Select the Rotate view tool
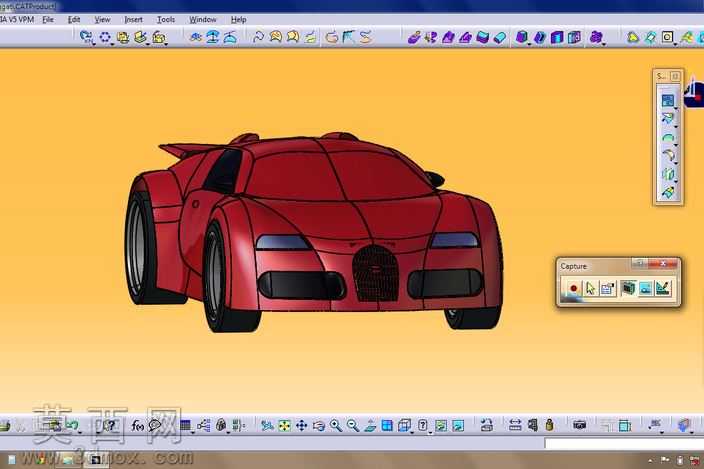 pyautogui.click(x=318, y=425)
